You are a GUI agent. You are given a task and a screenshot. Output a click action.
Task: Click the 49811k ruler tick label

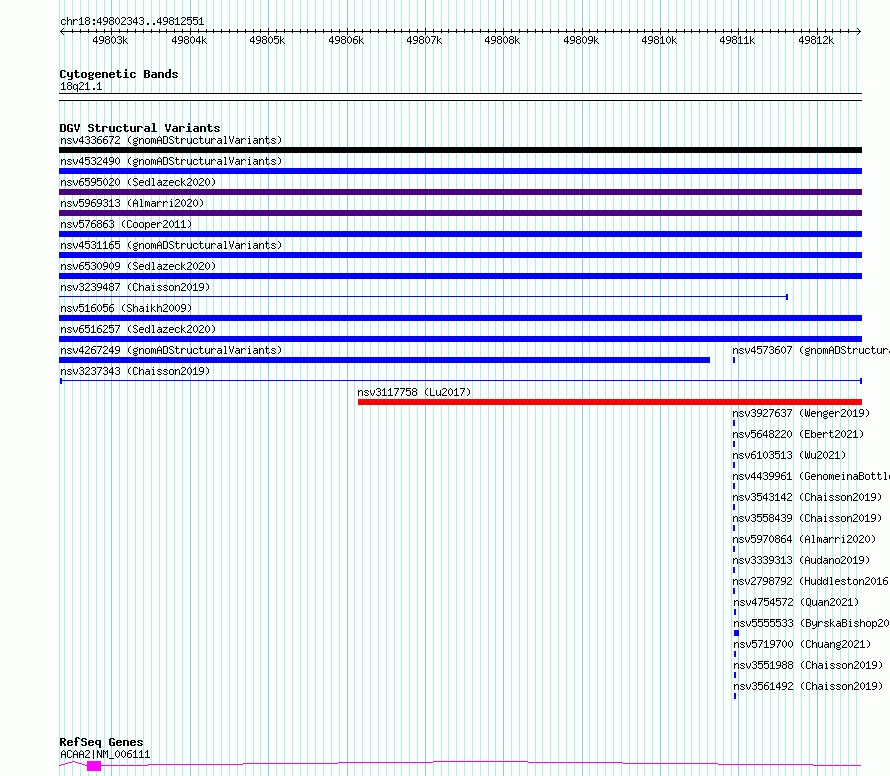(x=737, y=40)
